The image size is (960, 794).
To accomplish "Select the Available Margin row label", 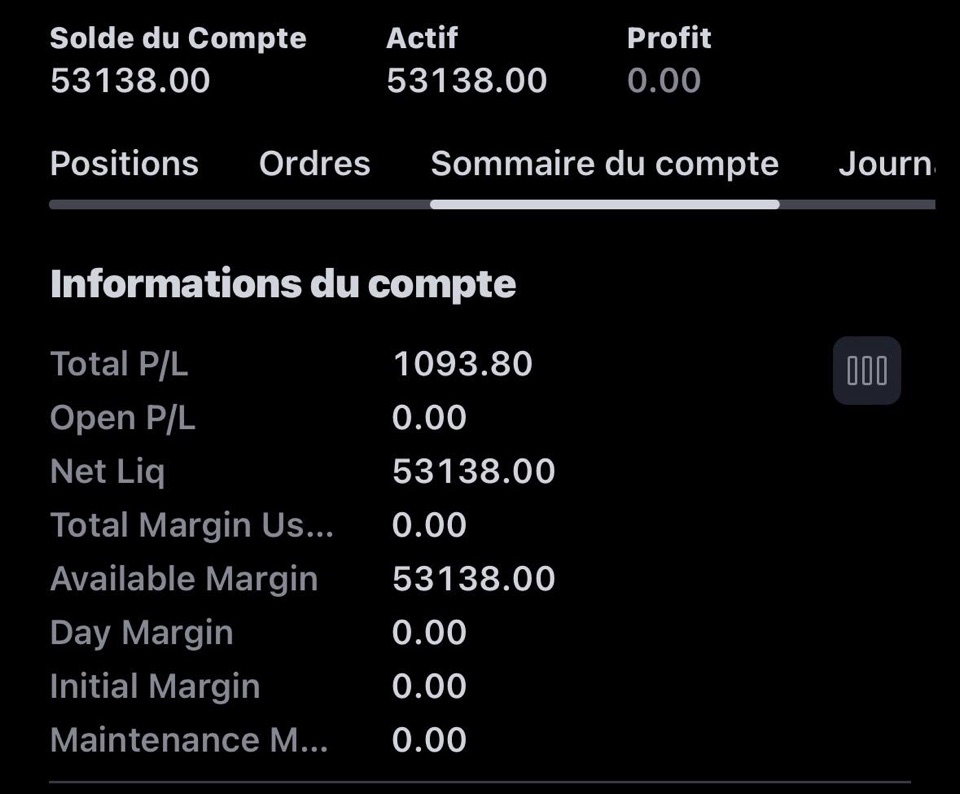I will click(x=184, y=579).
